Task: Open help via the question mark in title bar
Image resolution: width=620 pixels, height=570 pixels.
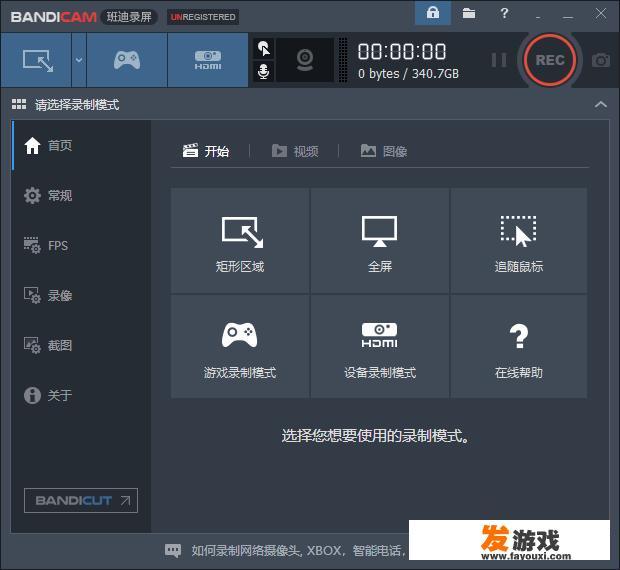Action: pyautogui.click(x=504, y=13)
